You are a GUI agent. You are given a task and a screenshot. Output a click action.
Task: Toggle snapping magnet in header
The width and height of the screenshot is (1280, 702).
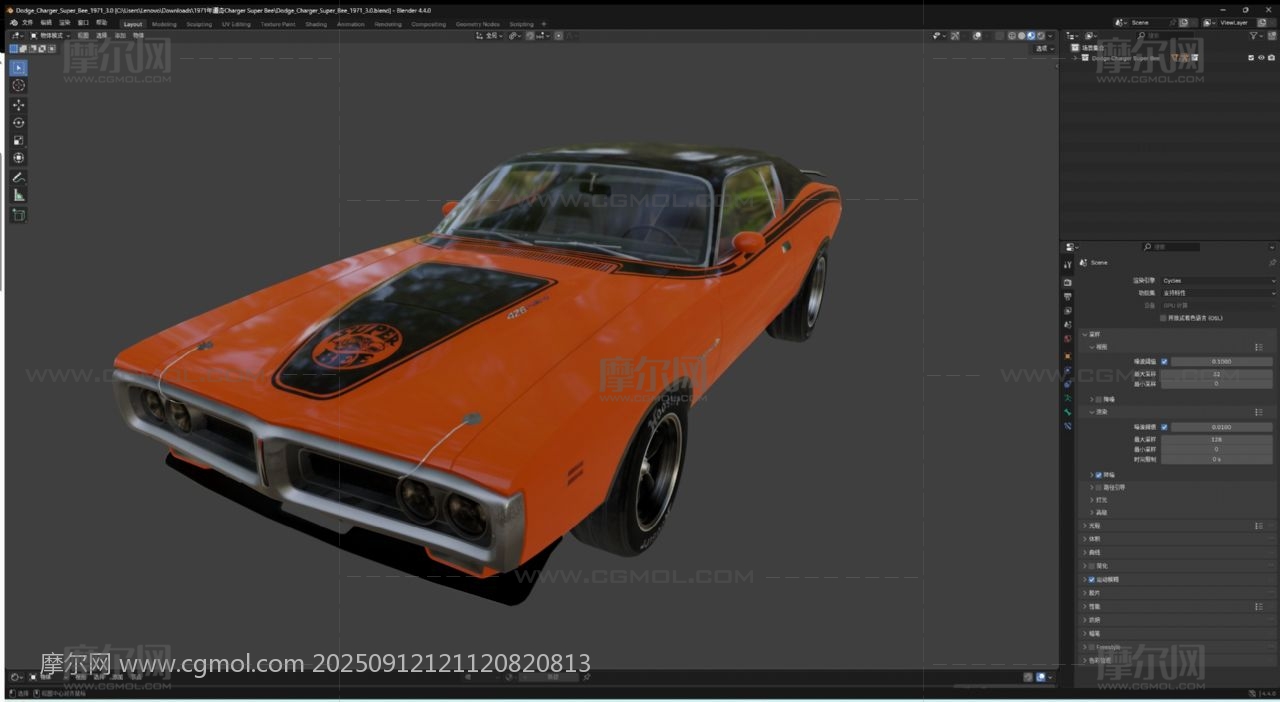pyautogui.click(x=530, y=35)
